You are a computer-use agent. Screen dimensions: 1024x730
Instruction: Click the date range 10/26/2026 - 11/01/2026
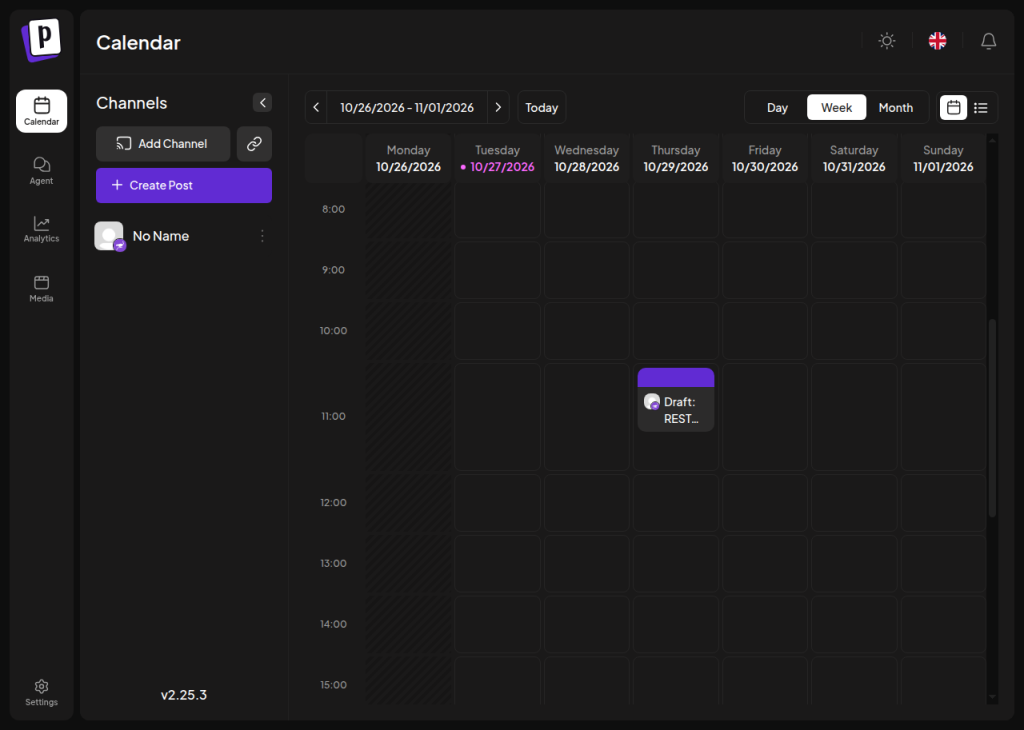click(407, 107)
